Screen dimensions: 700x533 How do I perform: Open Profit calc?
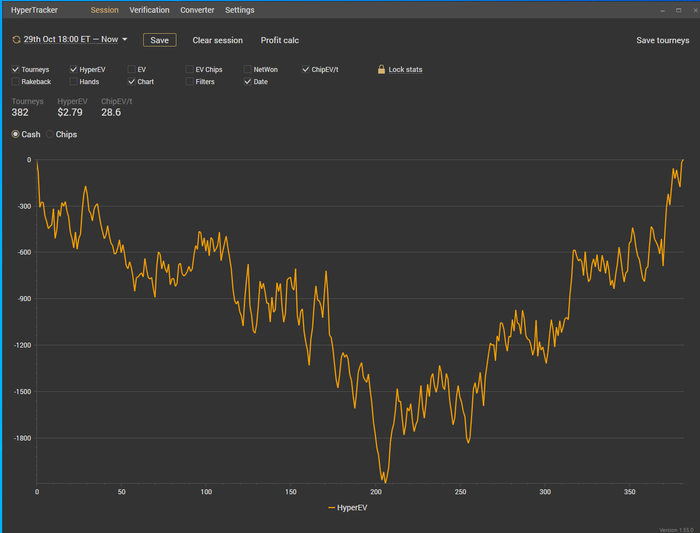coord(280,40)
